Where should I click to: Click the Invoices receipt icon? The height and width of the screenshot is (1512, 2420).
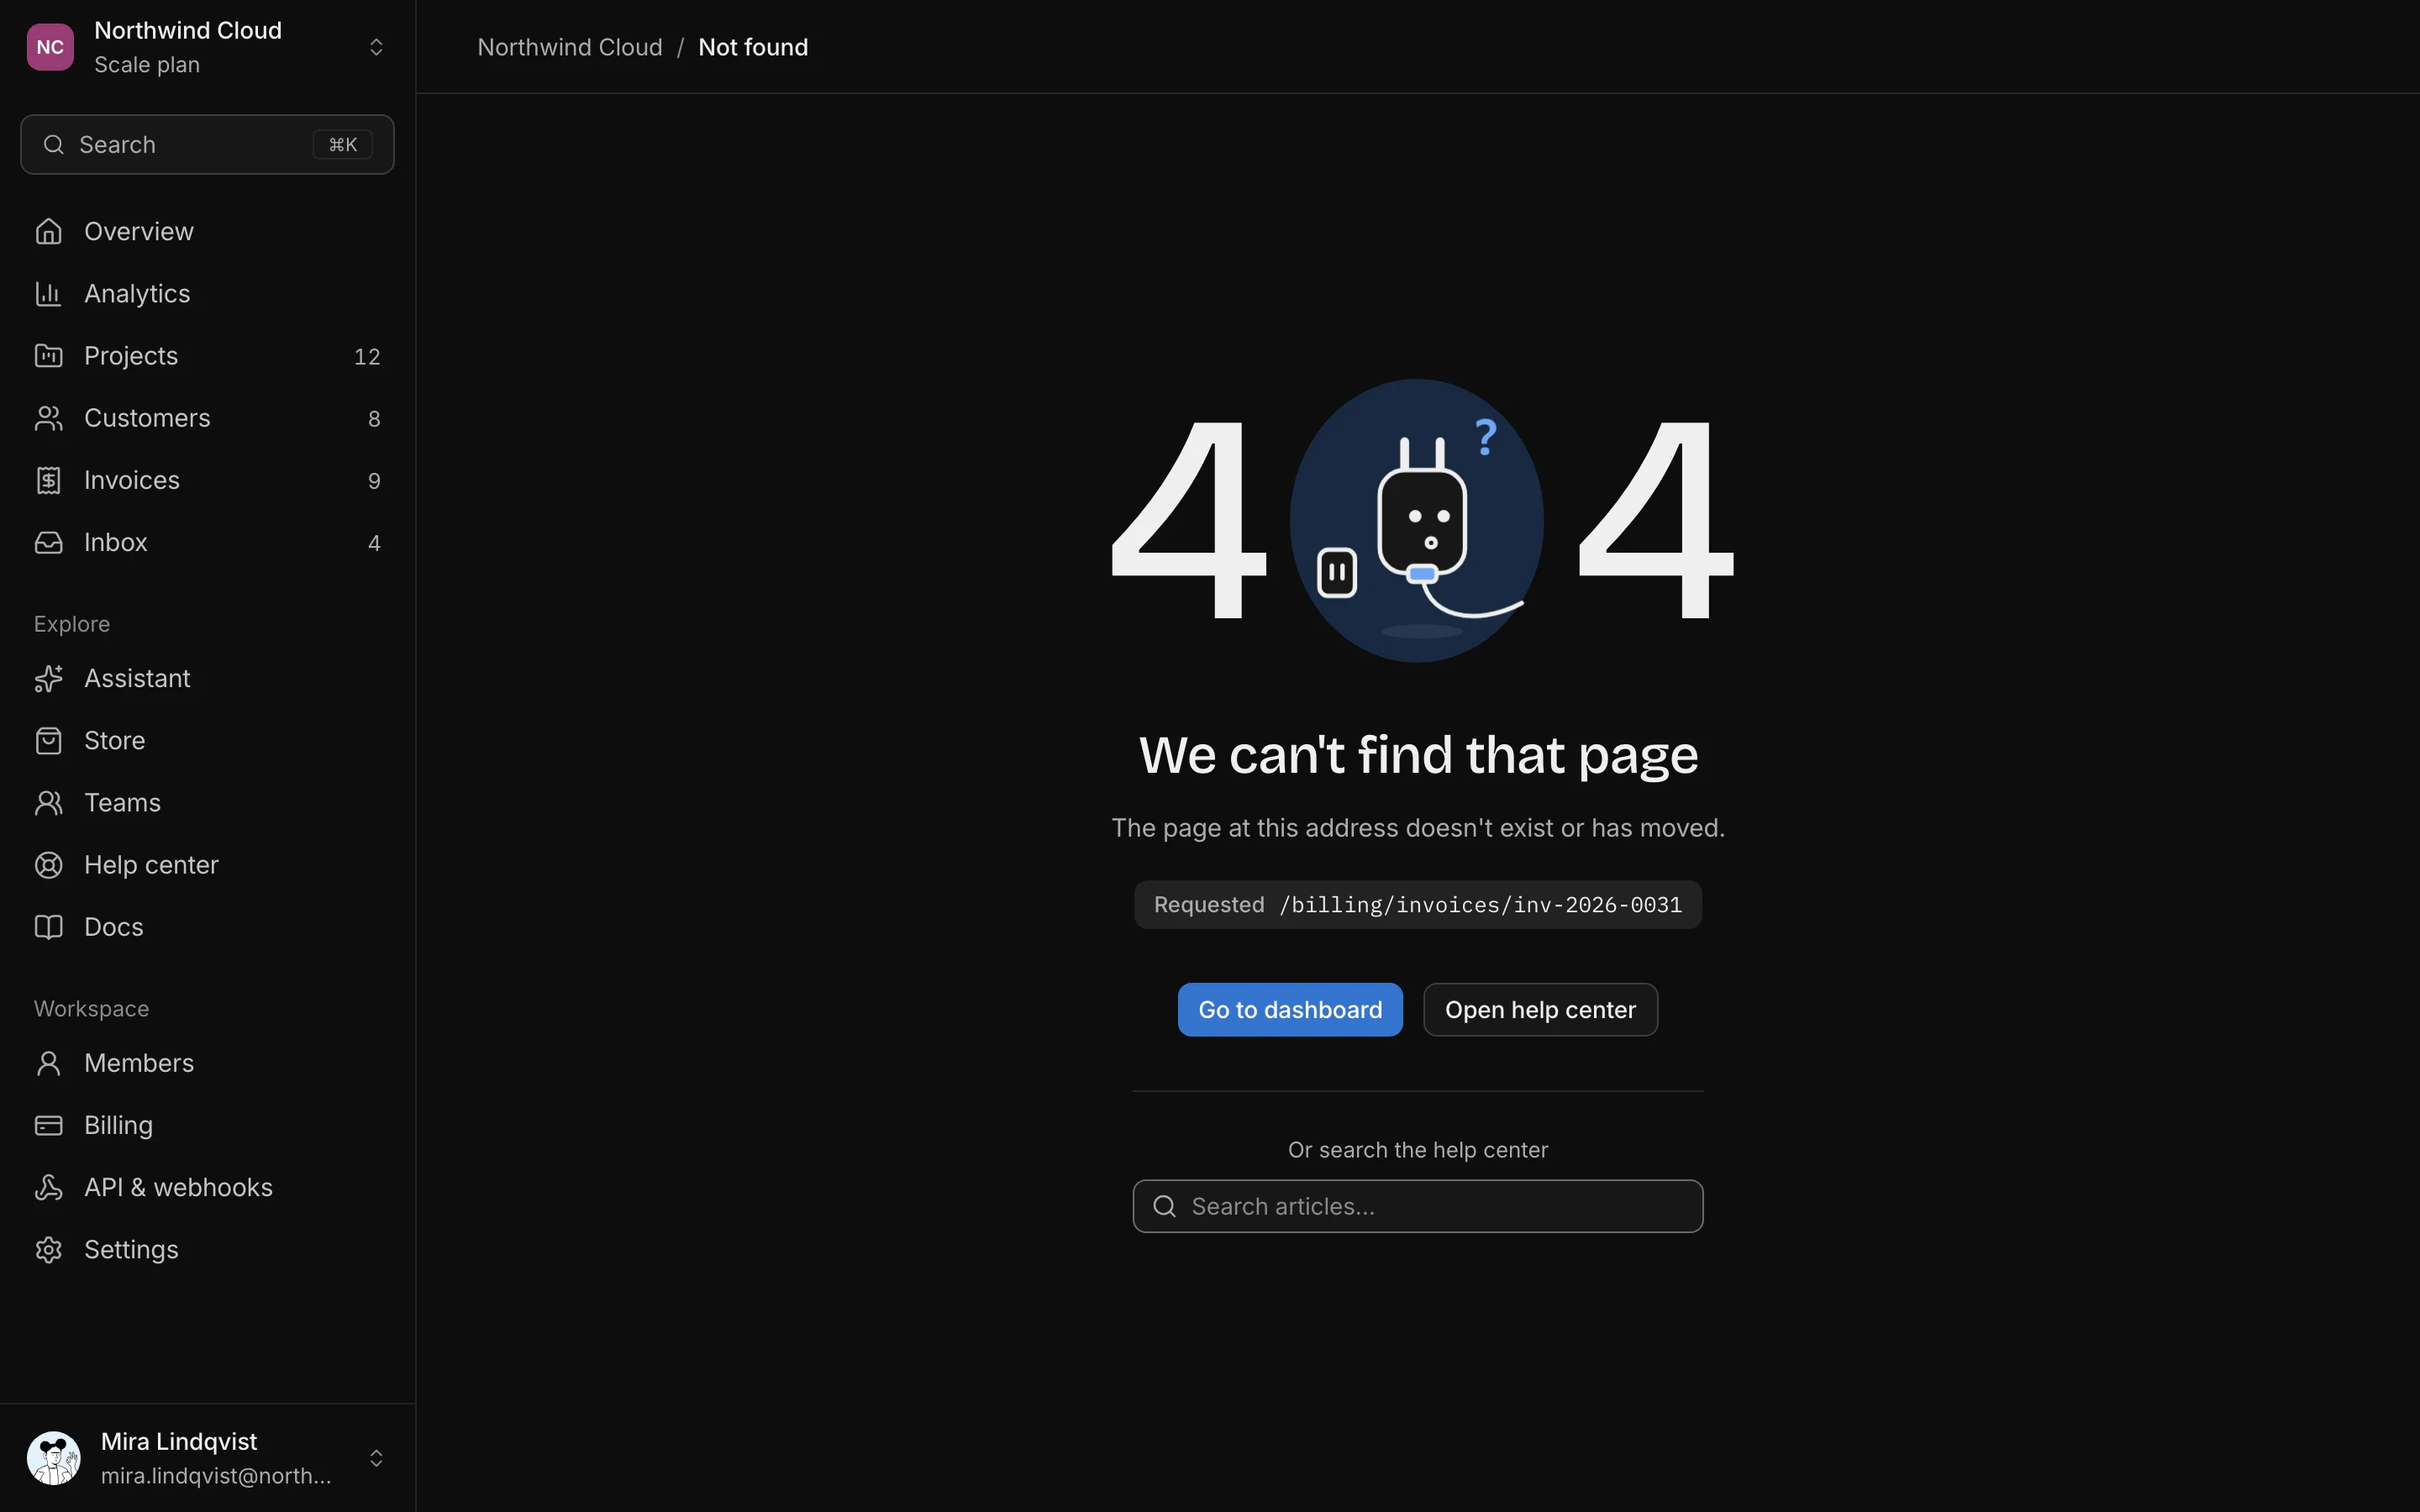[48, 480]
